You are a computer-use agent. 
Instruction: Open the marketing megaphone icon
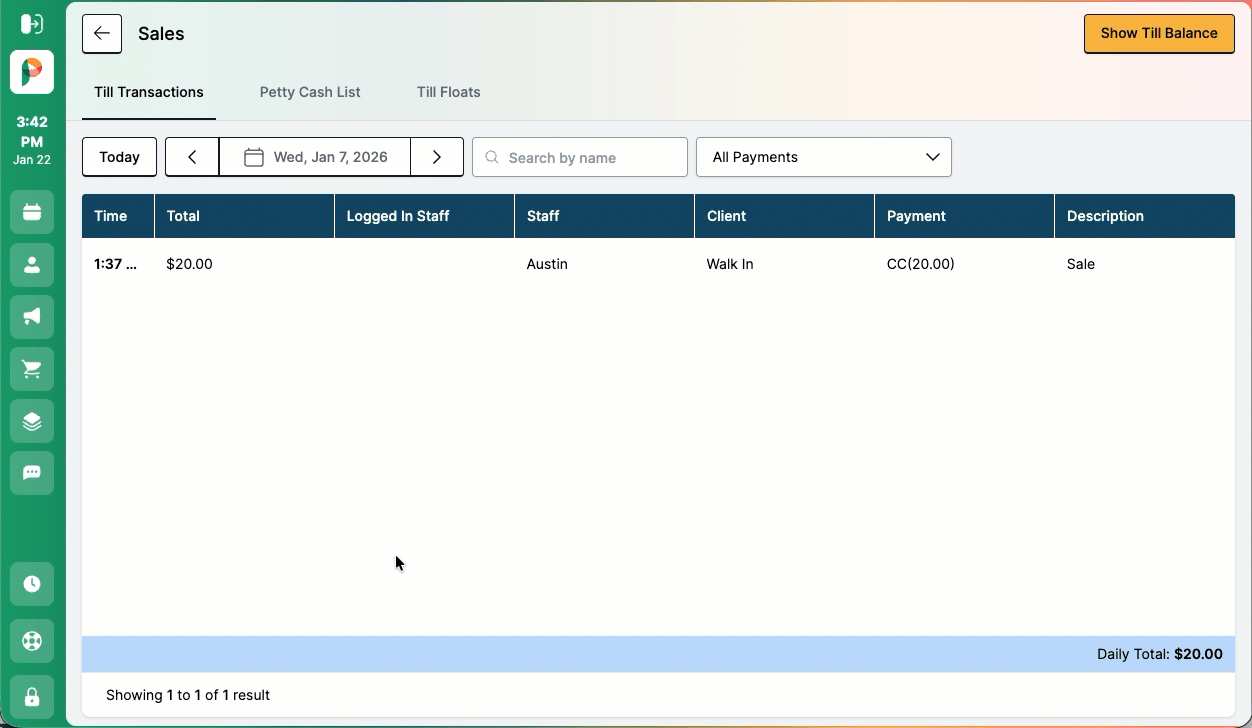click(x=32, y=317)
